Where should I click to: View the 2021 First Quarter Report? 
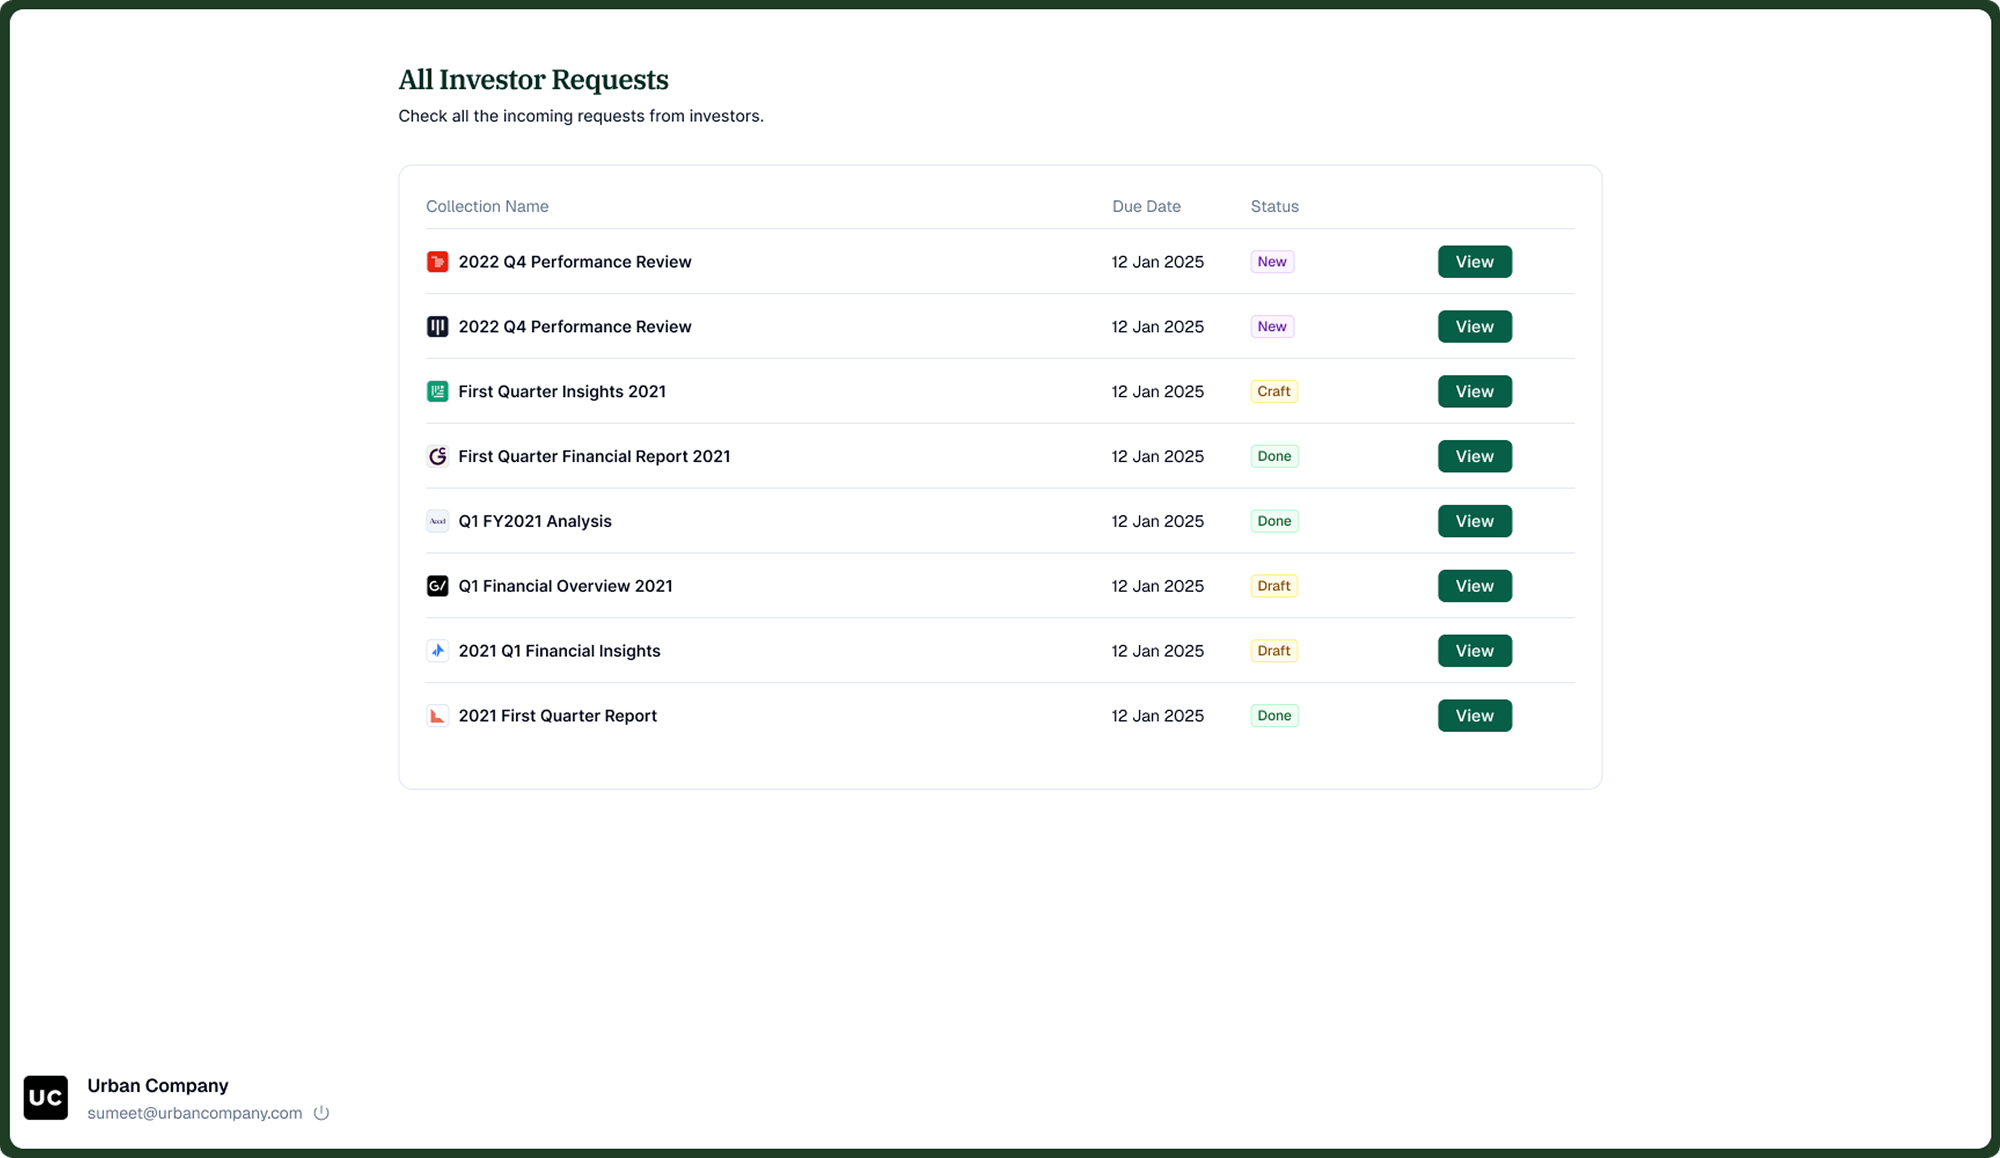1475,716
